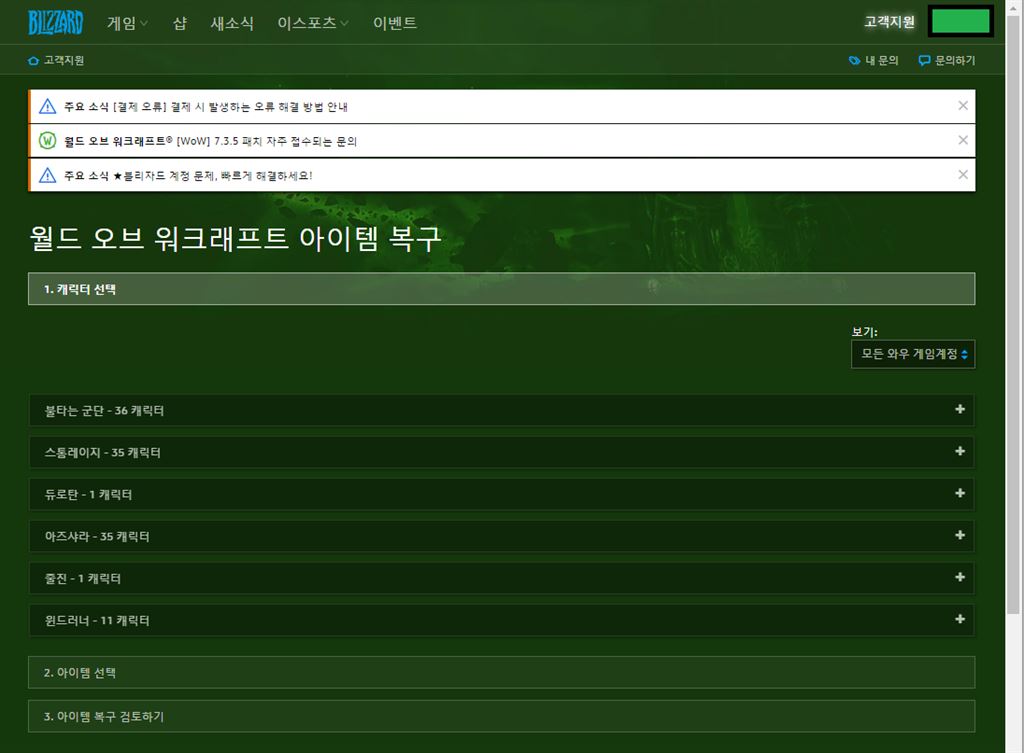Open the 이스포츠 menu dropdown
This screenshot has height=753, width=1024.
point(313,24)
